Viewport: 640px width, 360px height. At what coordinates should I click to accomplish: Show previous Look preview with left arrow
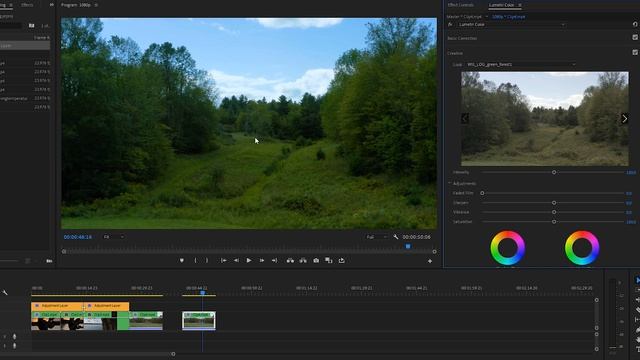click(x=465, y=119)
